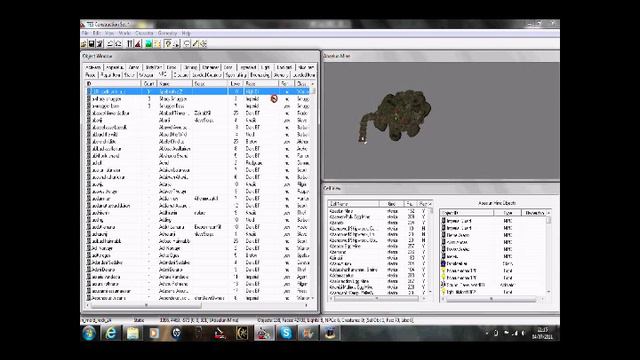Launch Internet Explorer from the taskbar

tap(111, 333)
